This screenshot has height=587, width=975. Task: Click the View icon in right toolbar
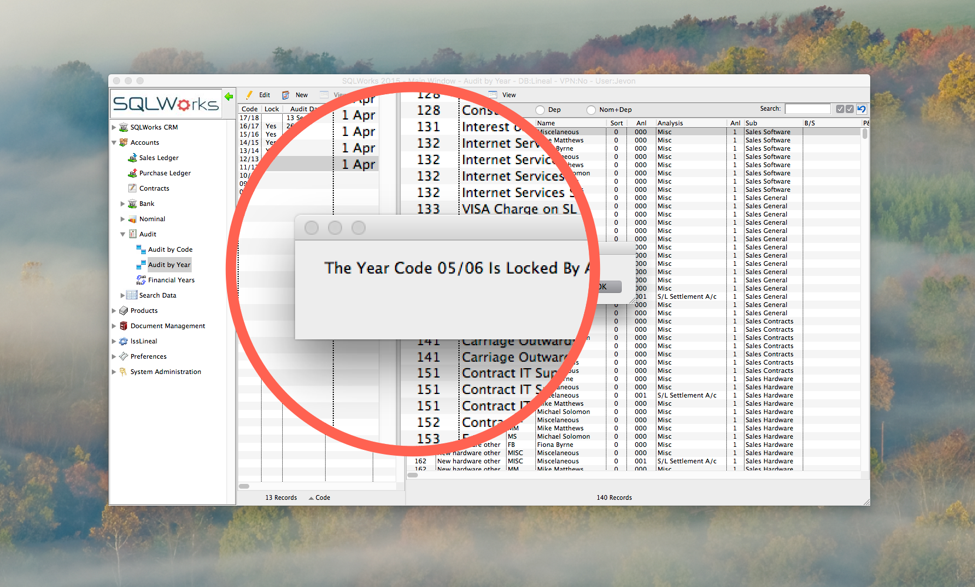(493, 95)
